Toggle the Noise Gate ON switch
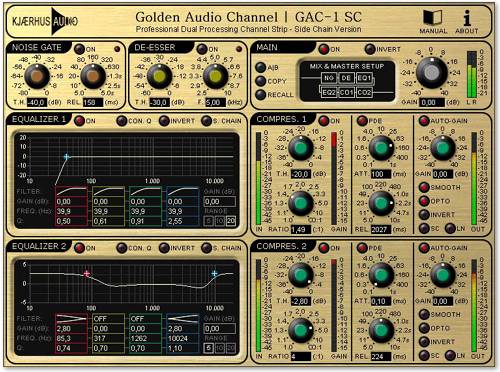Screen dimensions: 500x372 pyautogui.click(x=79, y=49)
